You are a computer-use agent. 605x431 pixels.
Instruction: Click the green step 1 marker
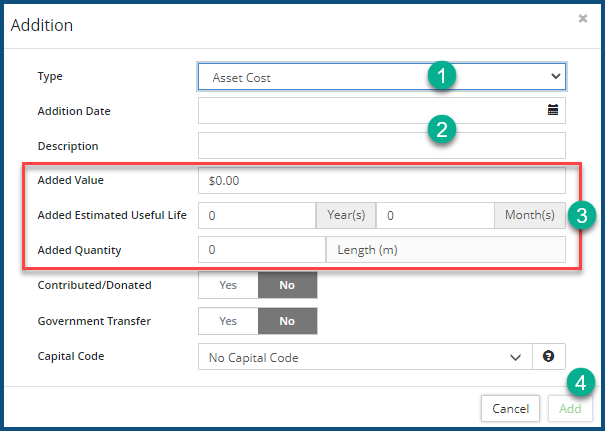pos(441,76)
